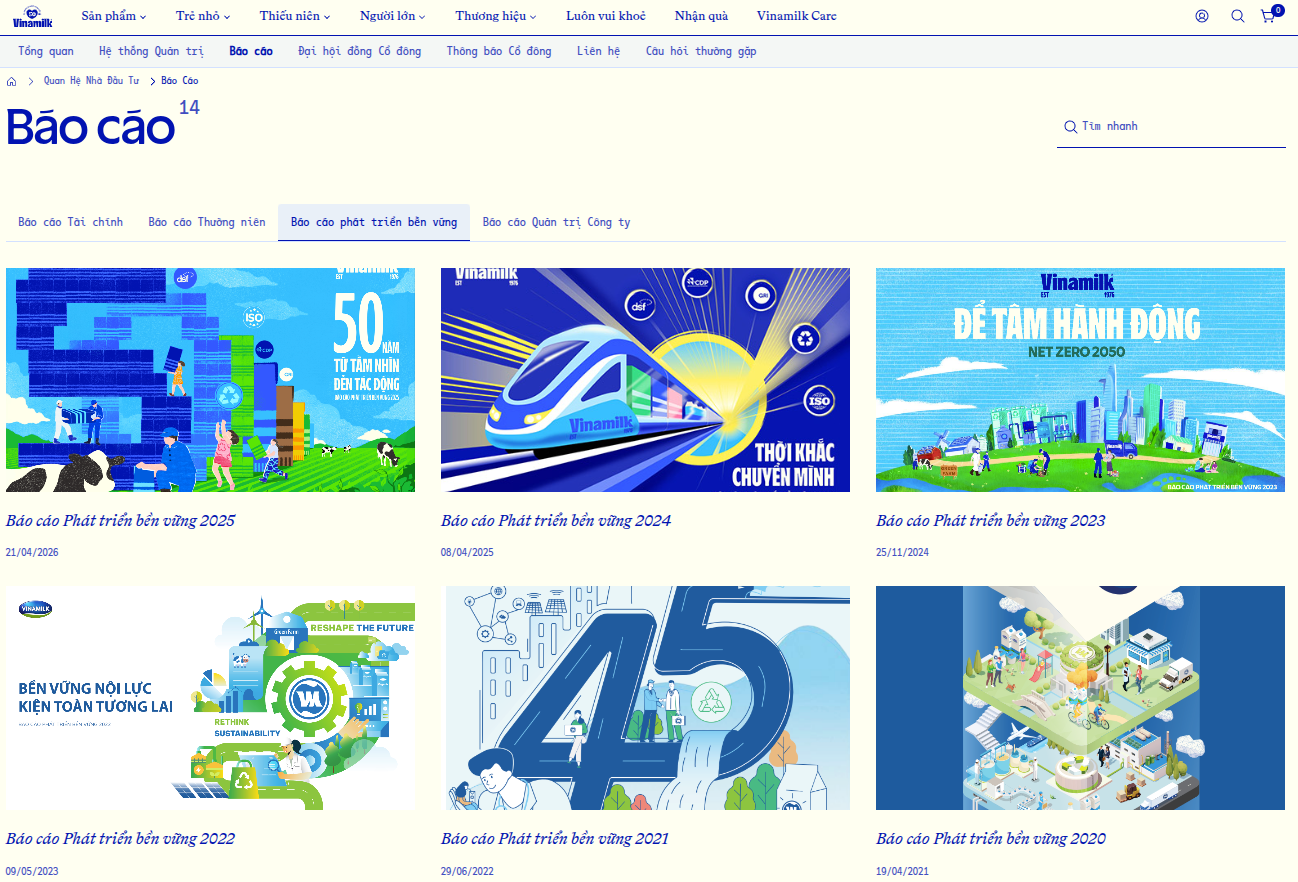Open the 2025 sustainability report cover image
The height and width of the screenshot is (882, 1298).
210,380
